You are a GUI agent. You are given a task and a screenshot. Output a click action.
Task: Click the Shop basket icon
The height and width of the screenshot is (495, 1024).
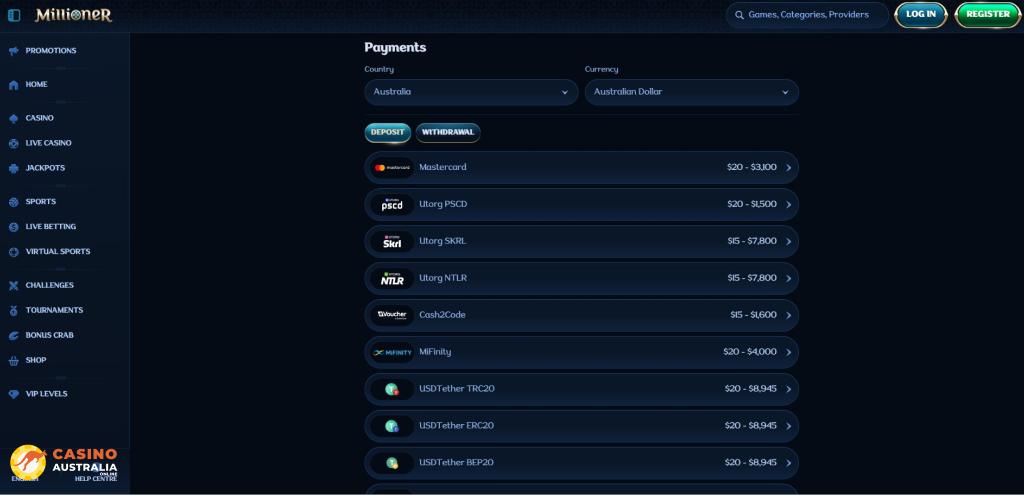(x=14, y=360)
